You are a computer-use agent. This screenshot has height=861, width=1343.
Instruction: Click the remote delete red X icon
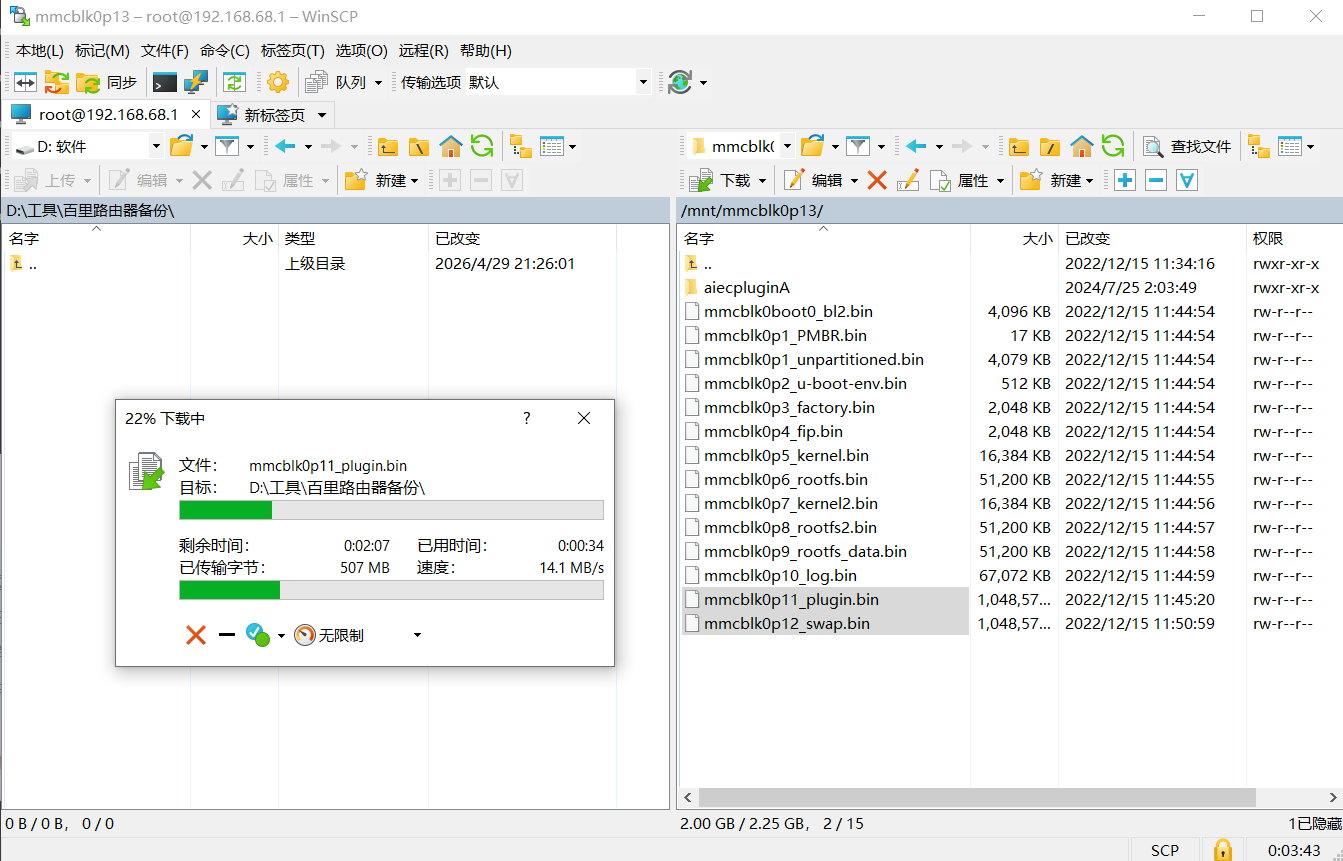point(877,180)
